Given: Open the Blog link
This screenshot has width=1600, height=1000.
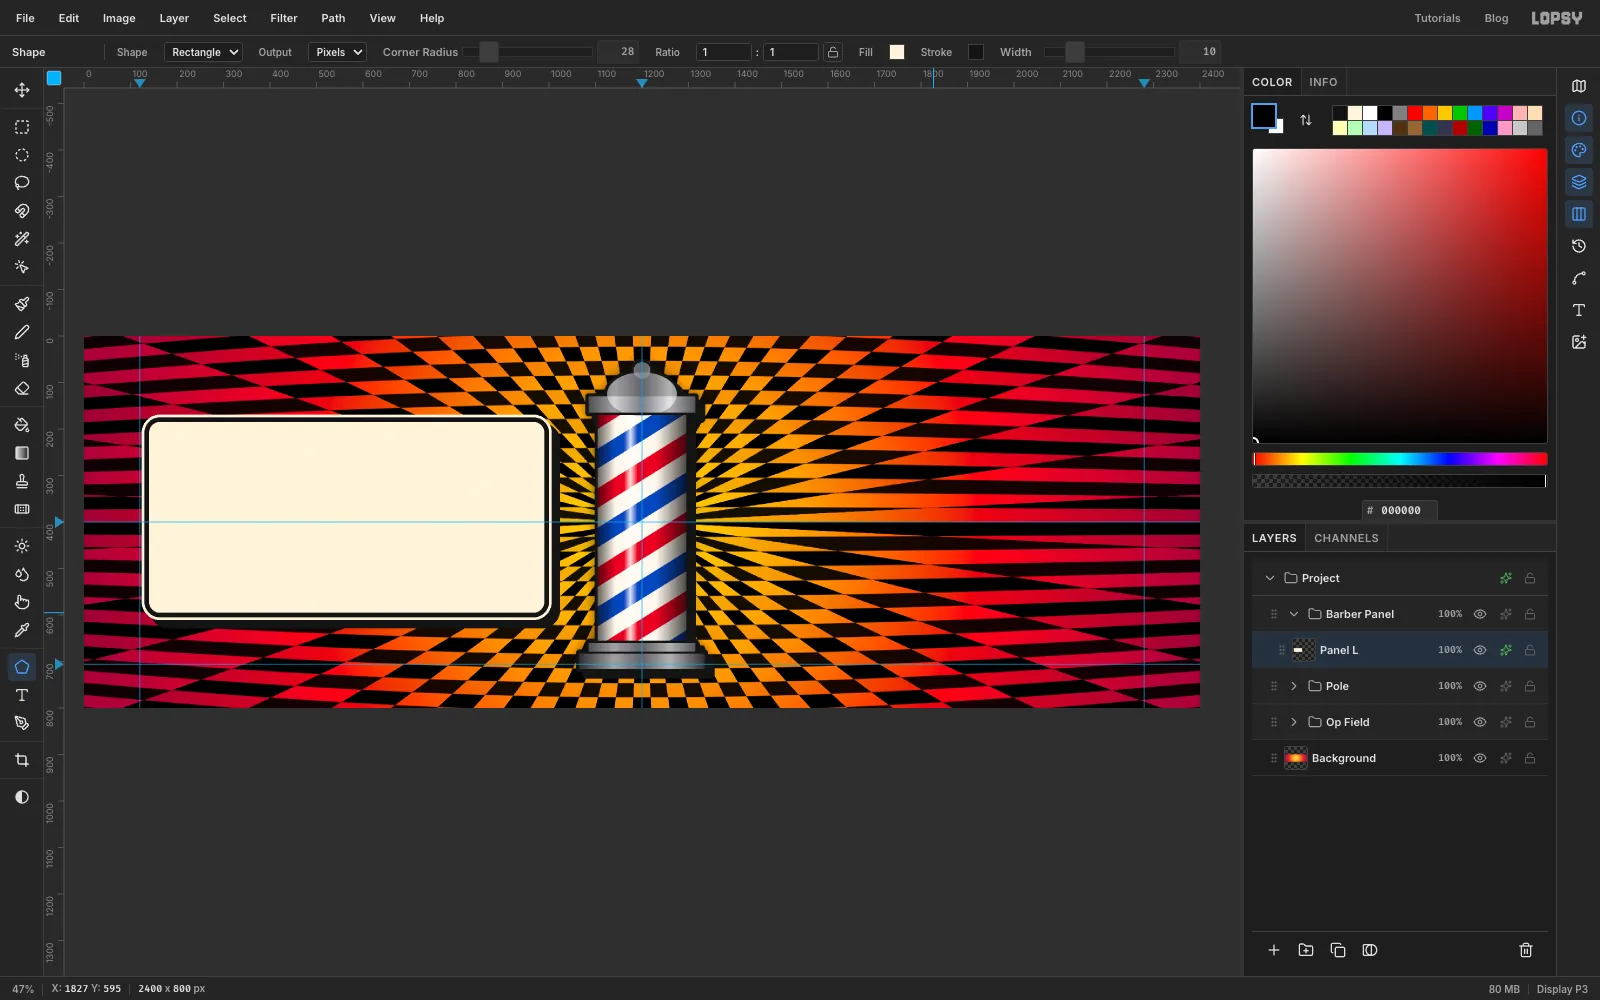Looking at the screenshot, I should [1496, 18].
